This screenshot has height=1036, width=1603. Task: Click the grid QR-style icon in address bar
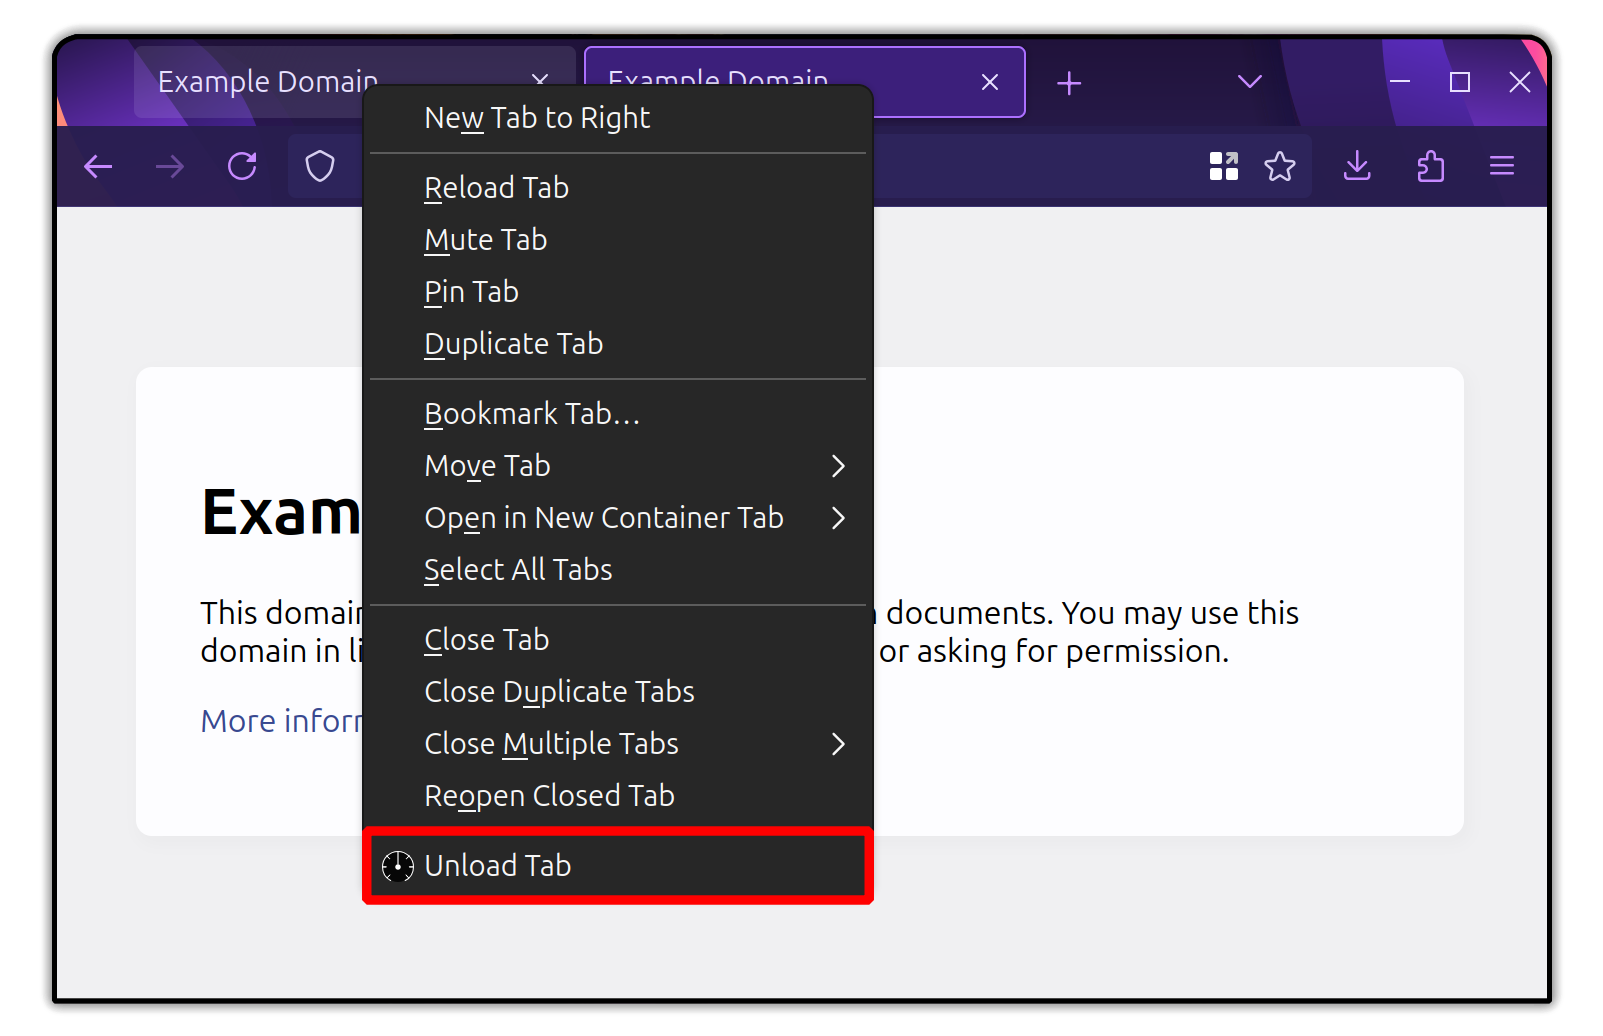[x=1224, y=166]
